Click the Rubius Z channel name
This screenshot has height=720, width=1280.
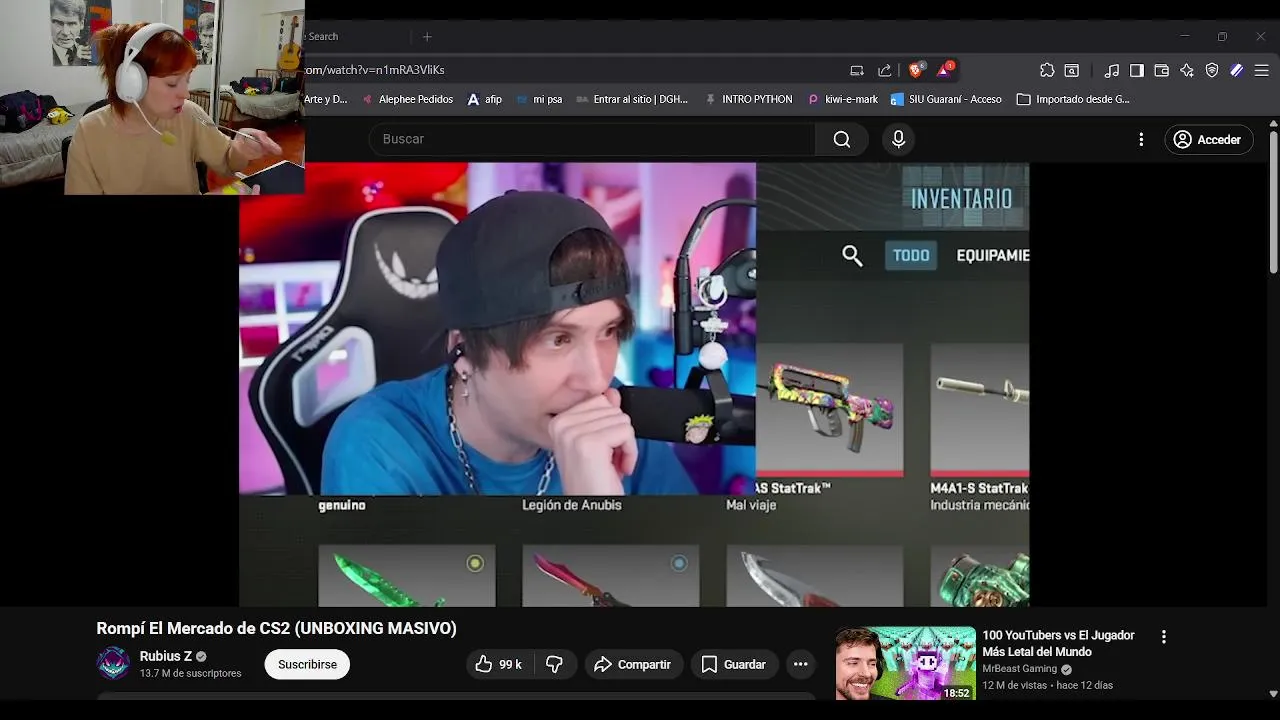[x=165, y=656]
